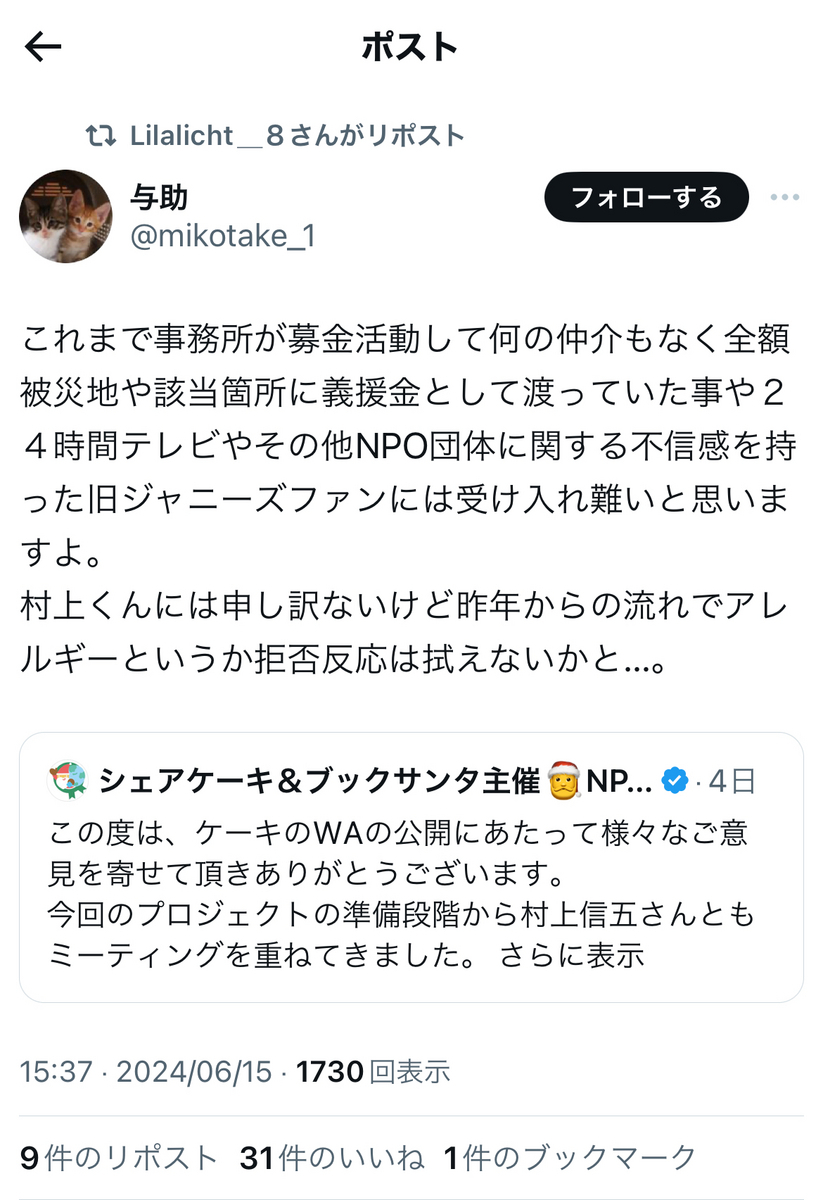View the 9件のリポスト list
Image resolution: width=823 pixels, height=1200 pixels.
[x=119, y=1158]
